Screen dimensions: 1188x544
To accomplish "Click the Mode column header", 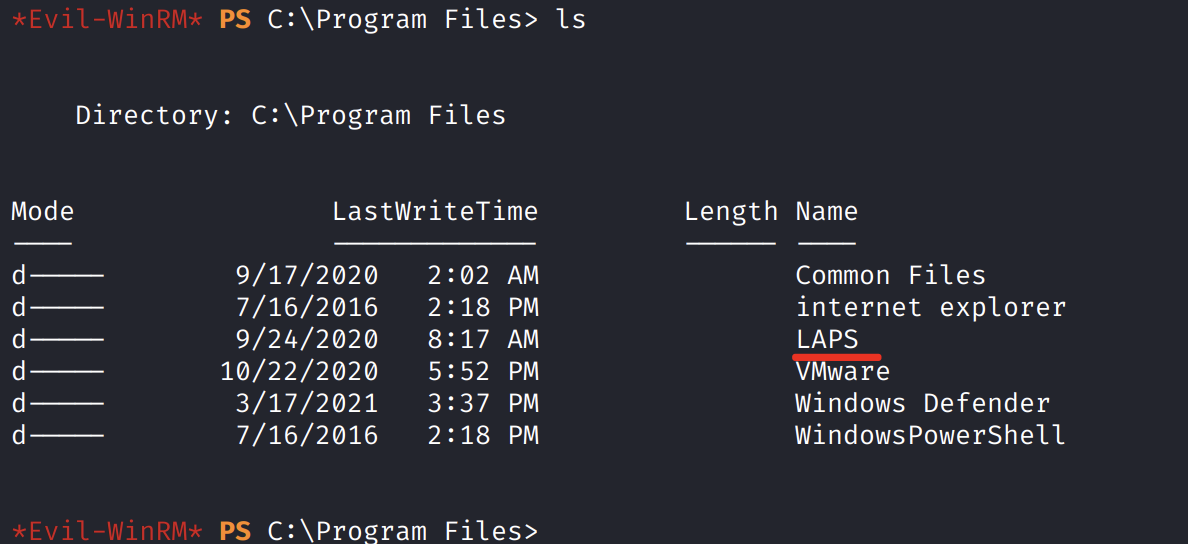I will point(42,211).
